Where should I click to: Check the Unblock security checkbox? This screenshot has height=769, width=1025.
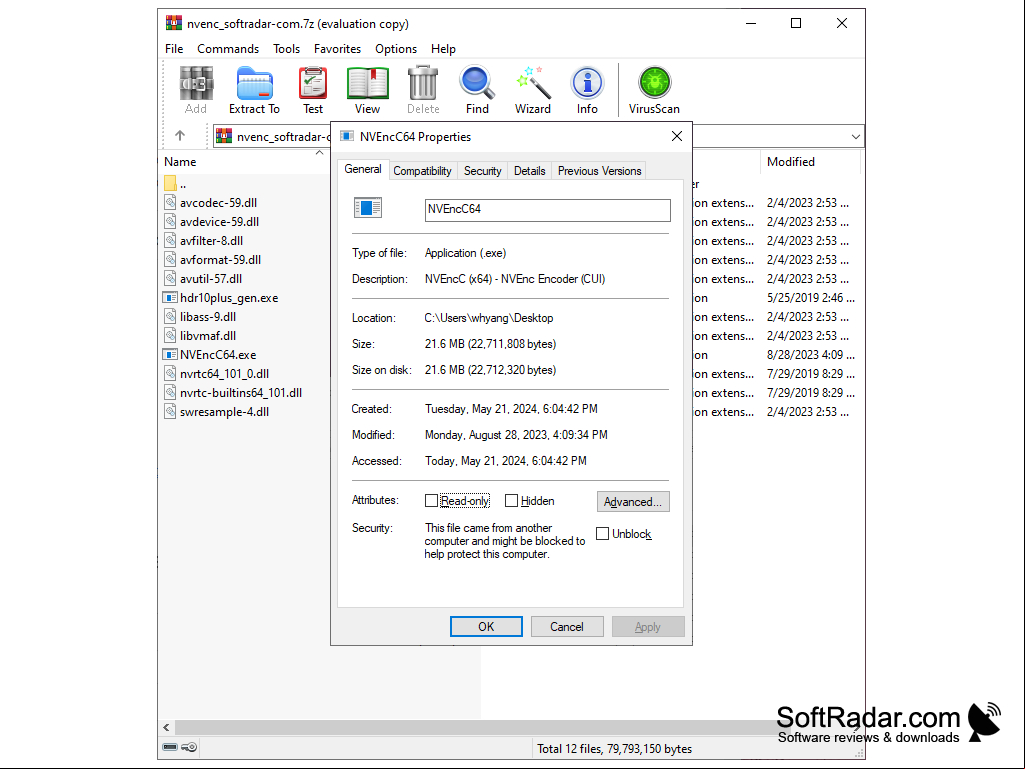[x=603, y=534]
